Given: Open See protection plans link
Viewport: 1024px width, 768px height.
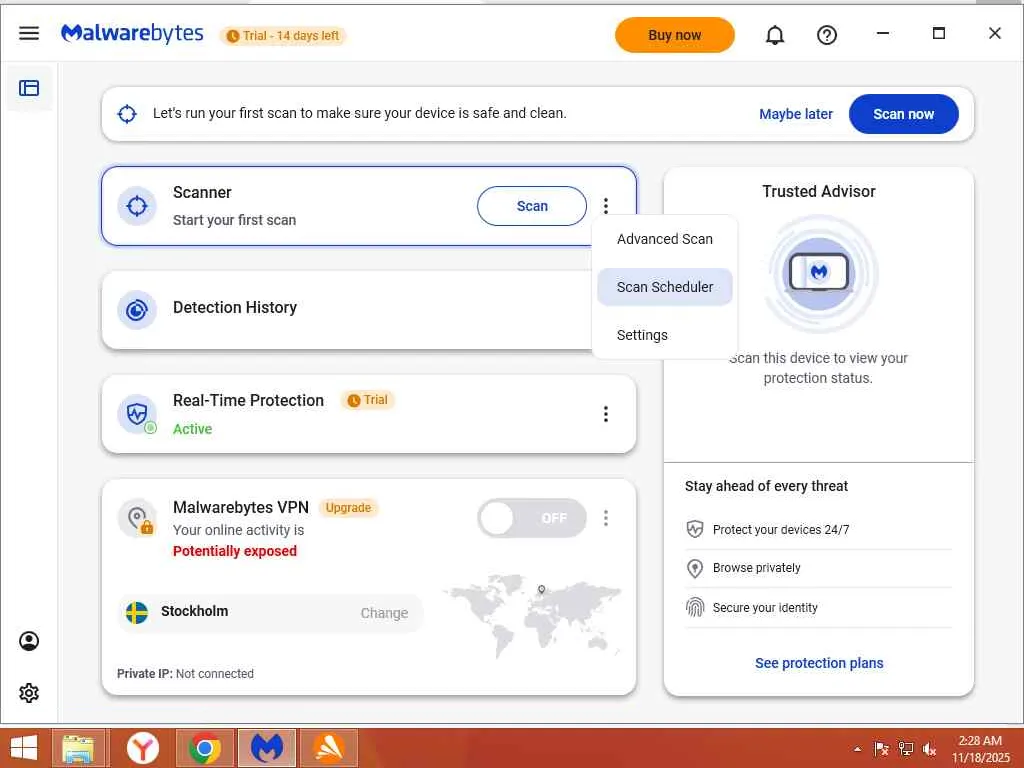Looking at the screenshot, I should (x=819, y=664).
